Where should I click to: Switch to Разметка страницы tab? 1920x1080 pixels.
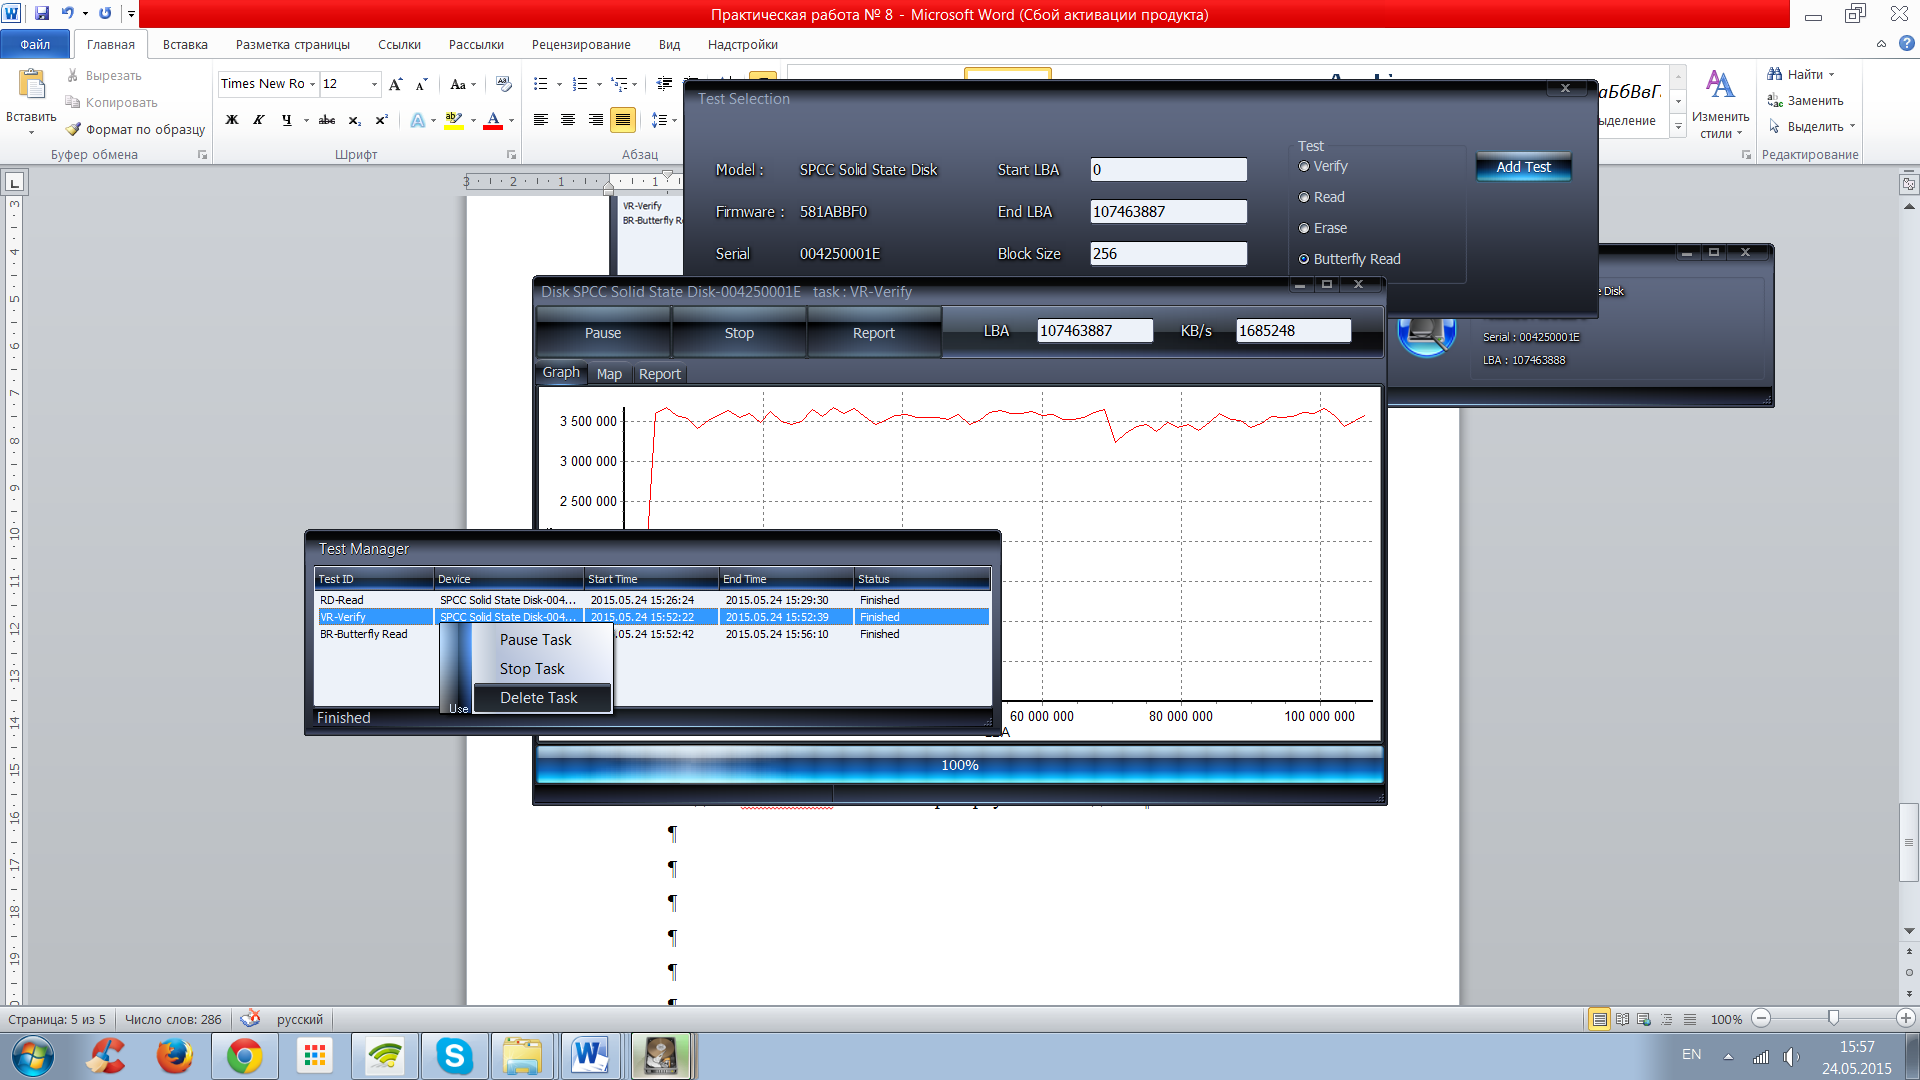point(293,44)
